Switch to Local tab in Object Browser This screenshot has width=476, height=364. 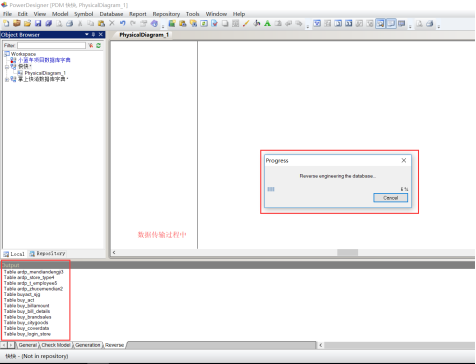pyautogui.click(x=14, y=254)
